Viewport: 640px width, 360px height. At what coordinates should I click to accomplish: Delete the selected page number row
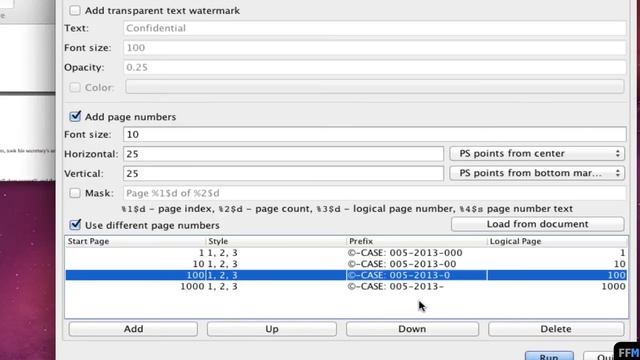tap(556, 329)
